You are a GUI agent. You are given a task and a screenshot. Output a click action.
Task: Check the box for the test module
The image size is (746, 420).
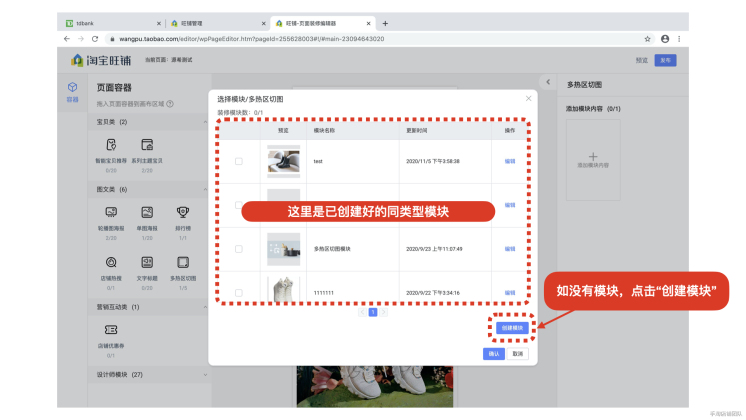(239, 161)
